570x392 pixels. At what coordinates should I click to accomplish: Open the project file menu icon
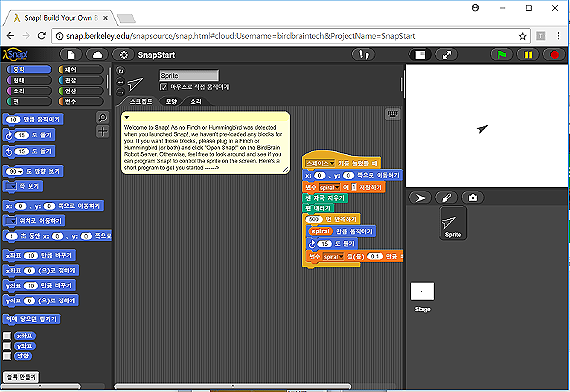click(x=71, y=55)
